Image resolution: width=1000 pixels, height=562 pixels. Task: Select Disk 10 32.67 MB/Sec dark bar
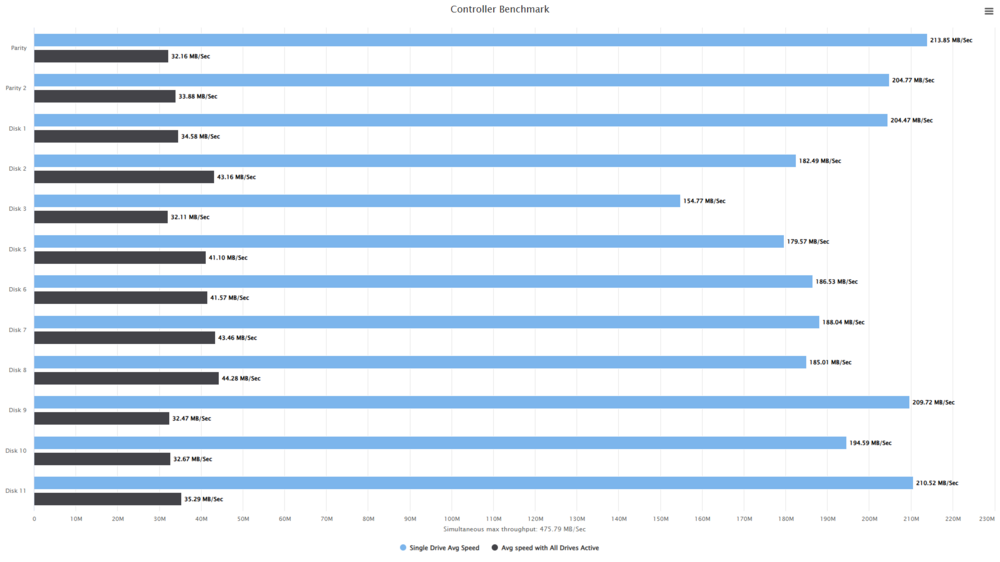[102, 459]
